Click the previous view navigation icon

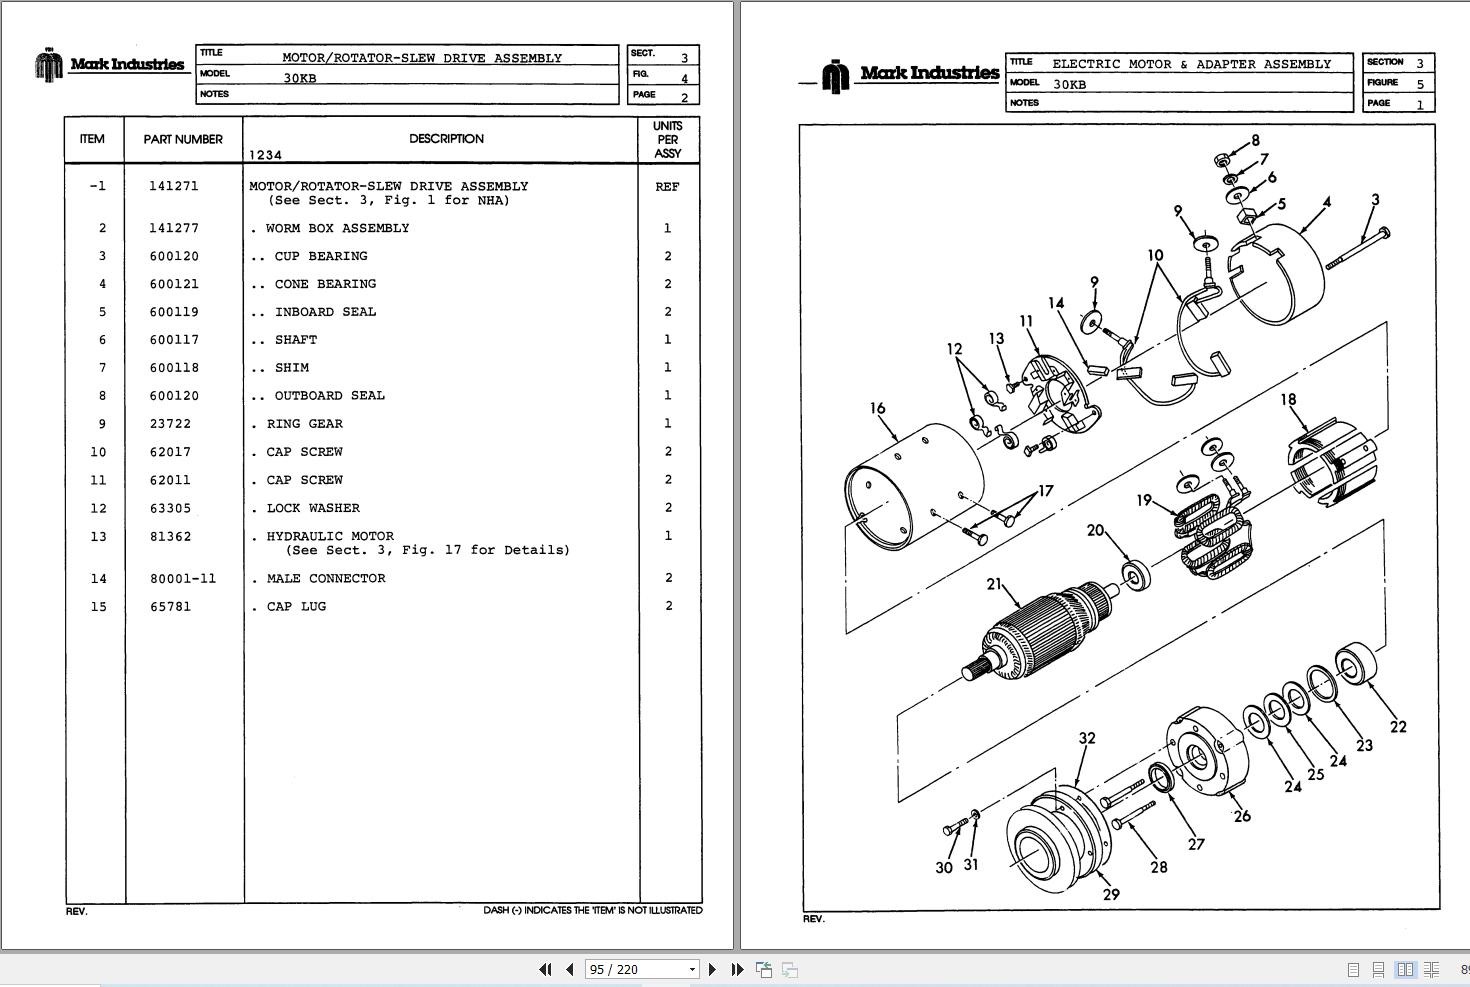pos(764,969)
